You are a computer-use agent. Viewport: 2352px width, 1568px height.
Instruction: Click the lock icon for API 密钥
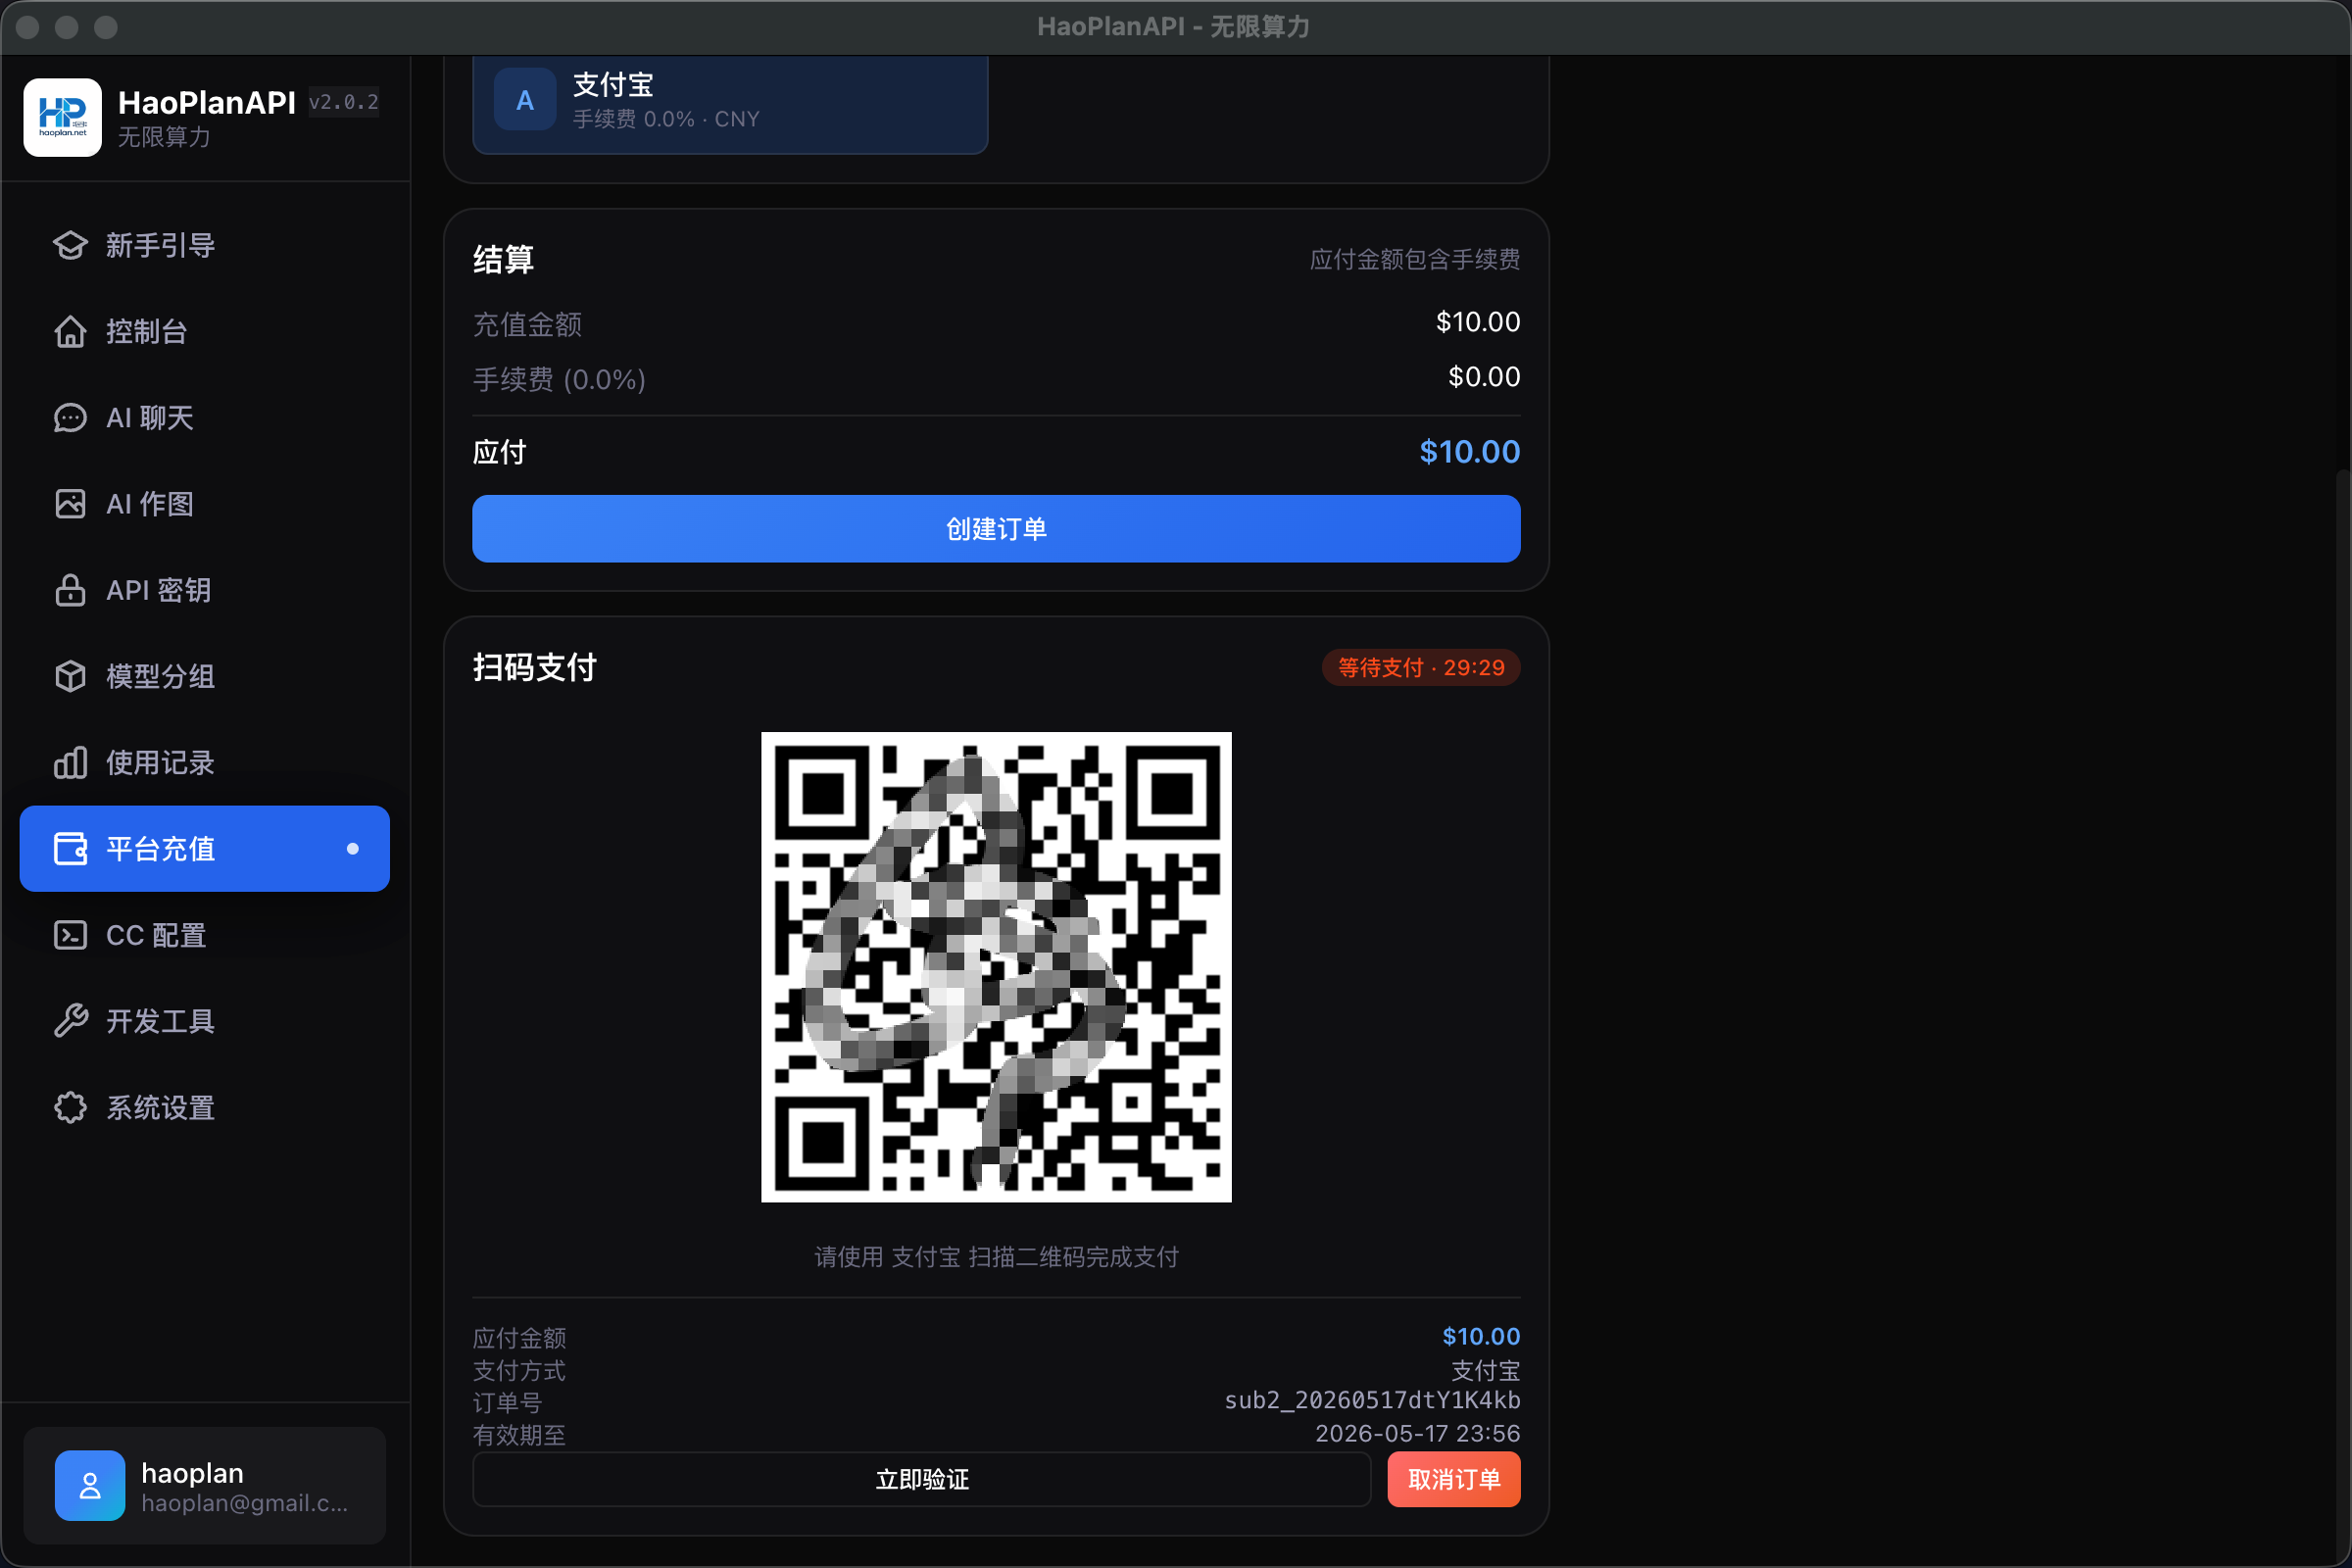coord(70,590)
